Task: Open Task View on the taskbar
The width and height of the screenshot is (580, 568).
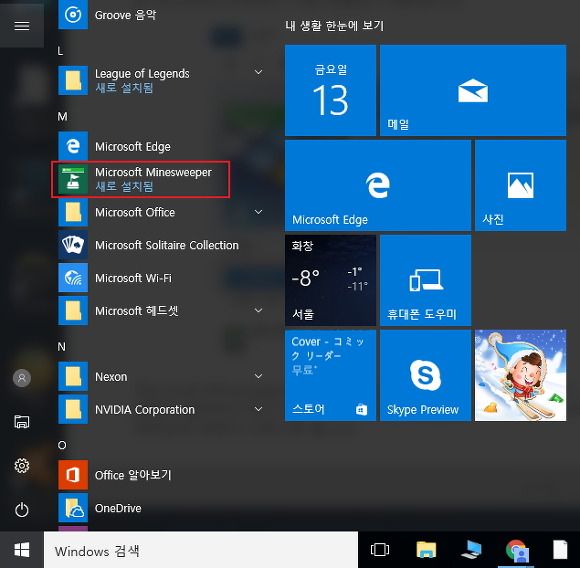Action: pos(380,550)
